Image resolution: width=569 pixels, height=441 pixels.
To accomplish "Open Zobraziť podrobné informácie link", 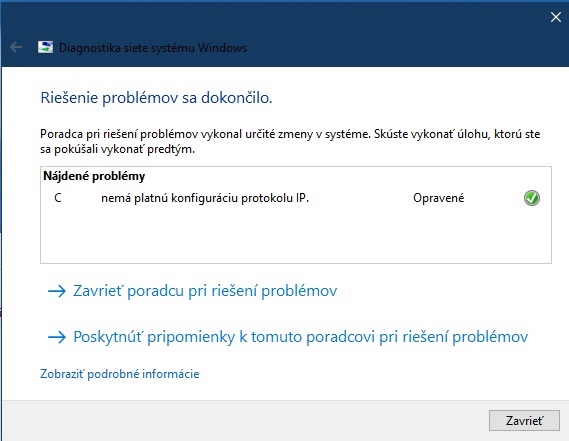I will [120, 374].
